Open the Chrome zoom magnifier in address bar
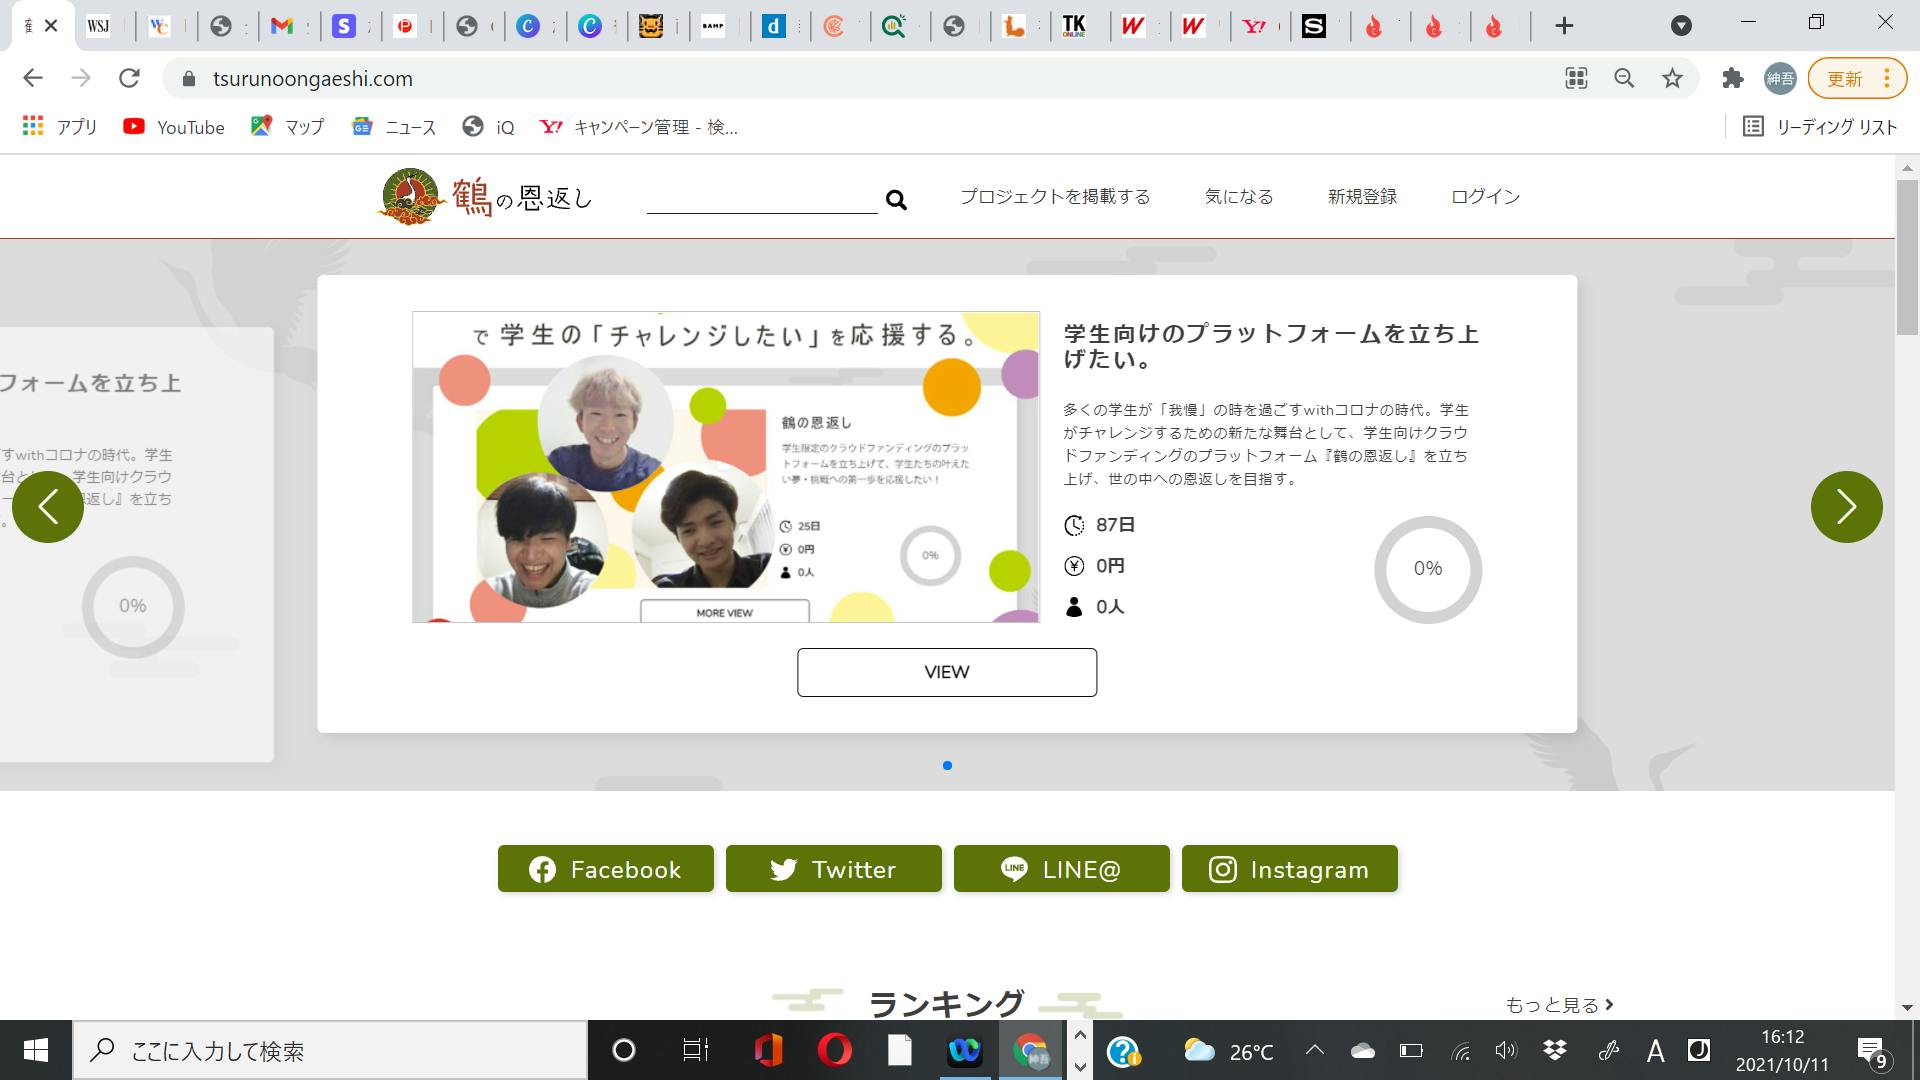Screen dimensions: 1920x1080 pyautogui.click(x=1624, y=78)
